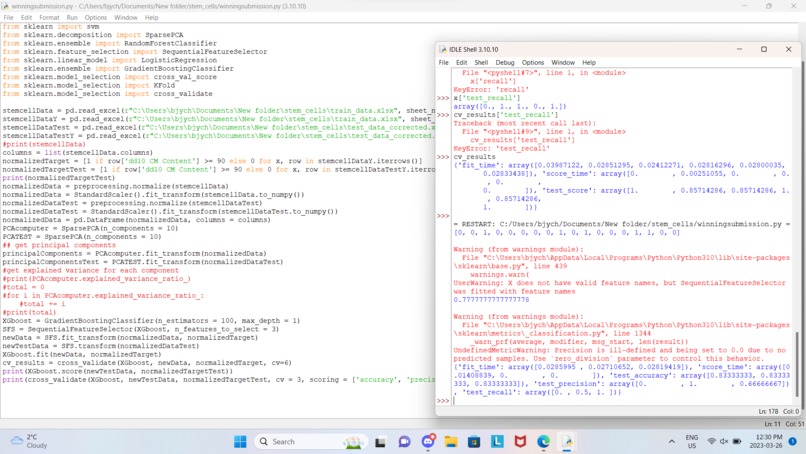The width and height of the screenshot is (806, 454).
Task: Open Format menu in editor window
Action: pyautogui.click(x=49, y=17)
